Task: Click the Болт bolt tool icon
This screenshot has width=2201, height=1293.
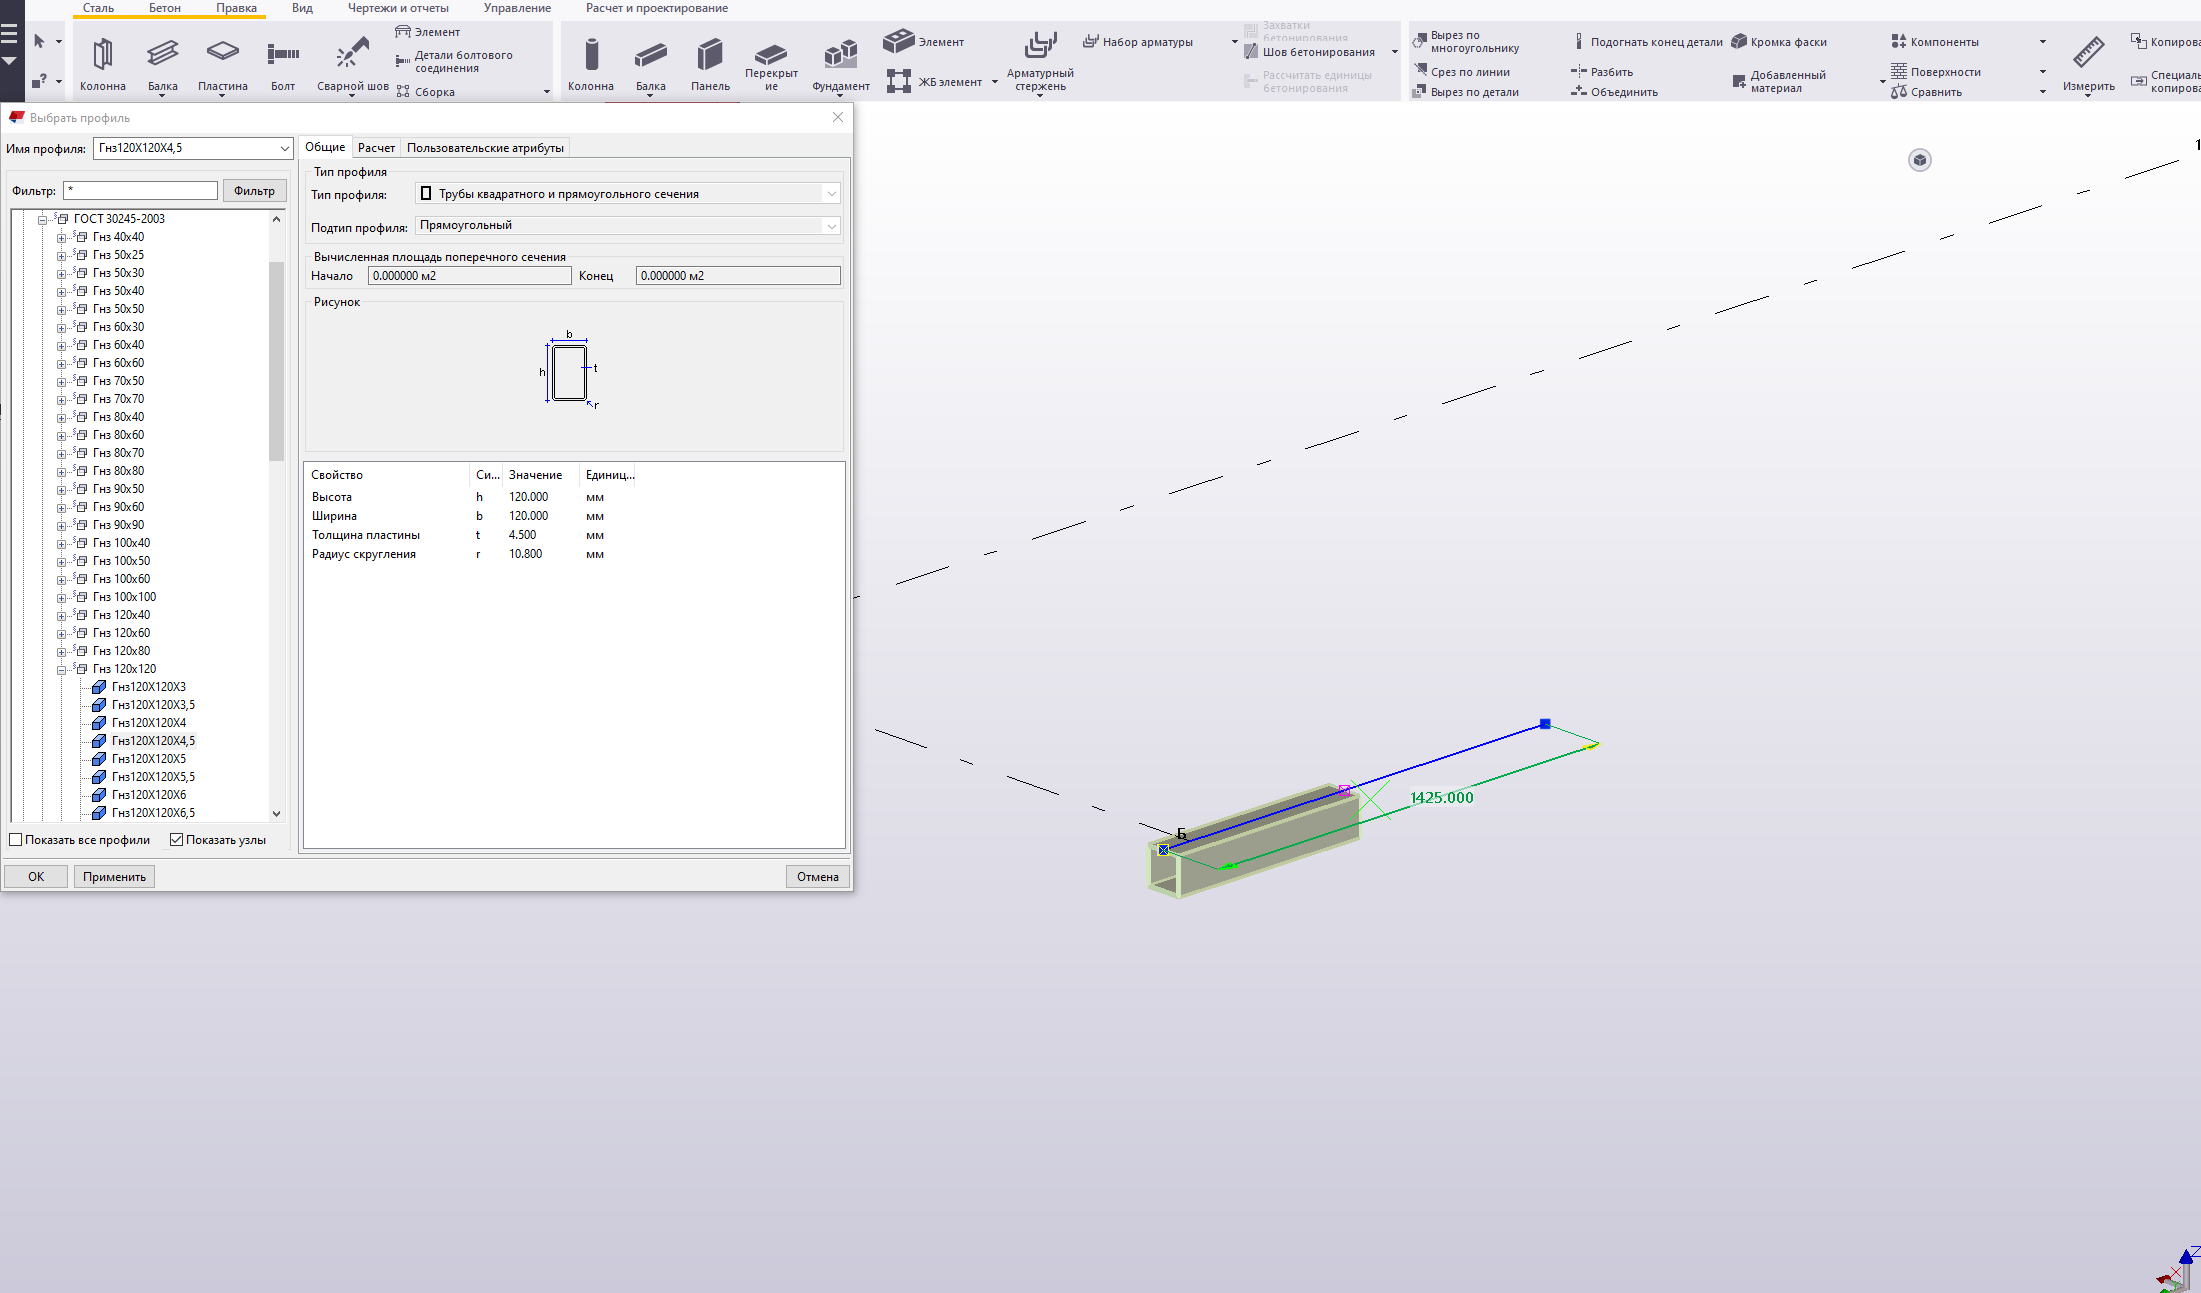Action: 283,55
